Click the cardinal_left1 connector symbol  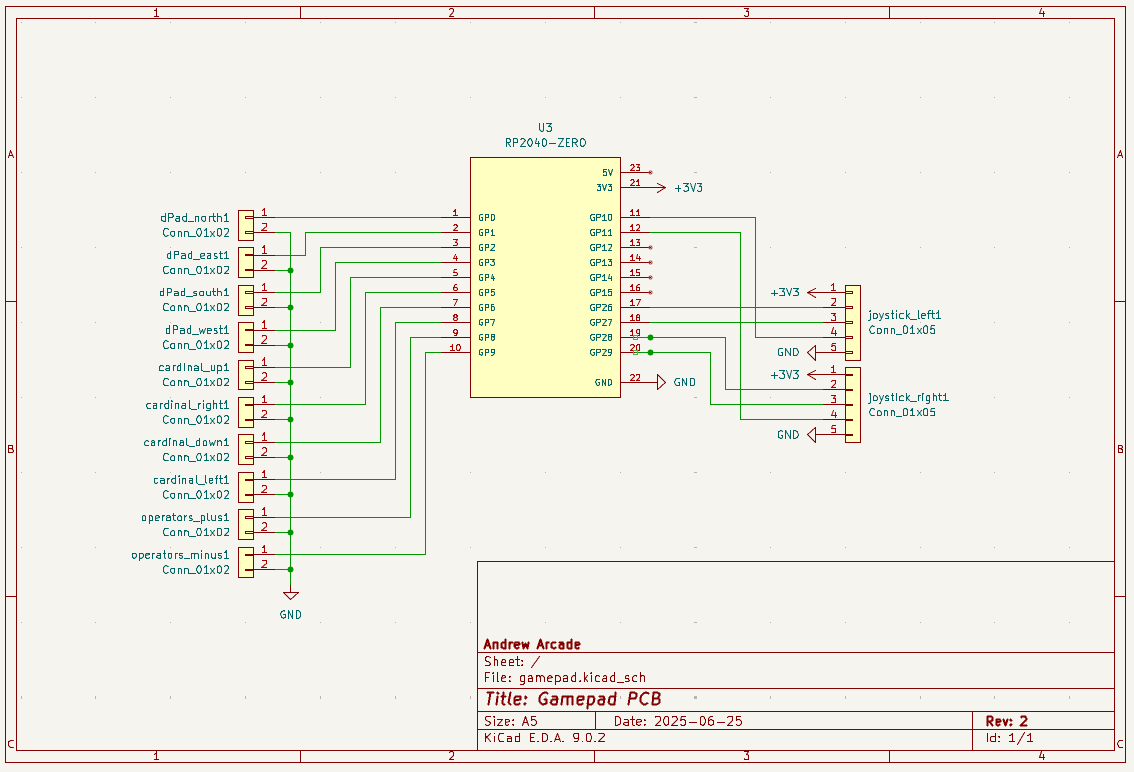pyautogui.click(x=246, y=488)
